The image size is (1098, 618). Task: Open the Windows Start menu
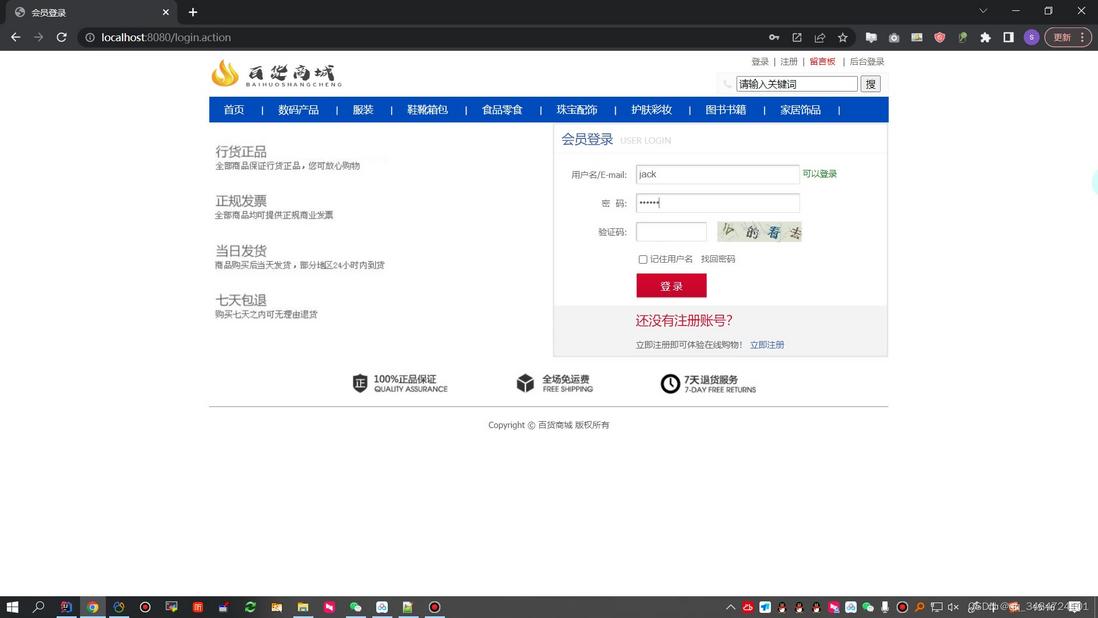click(x=12, y=607)
